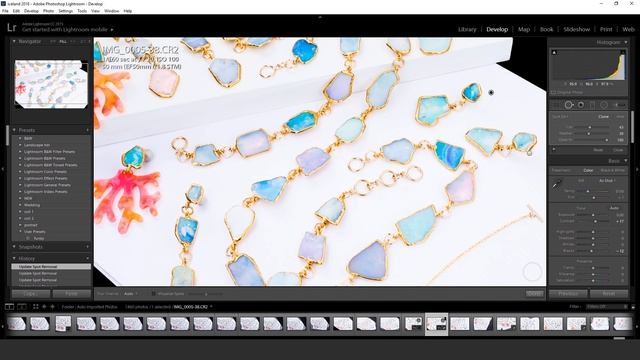Click the main window display icon
This screenshot has height=360, width=640.
pyautogui.click(x=9, y=307)
